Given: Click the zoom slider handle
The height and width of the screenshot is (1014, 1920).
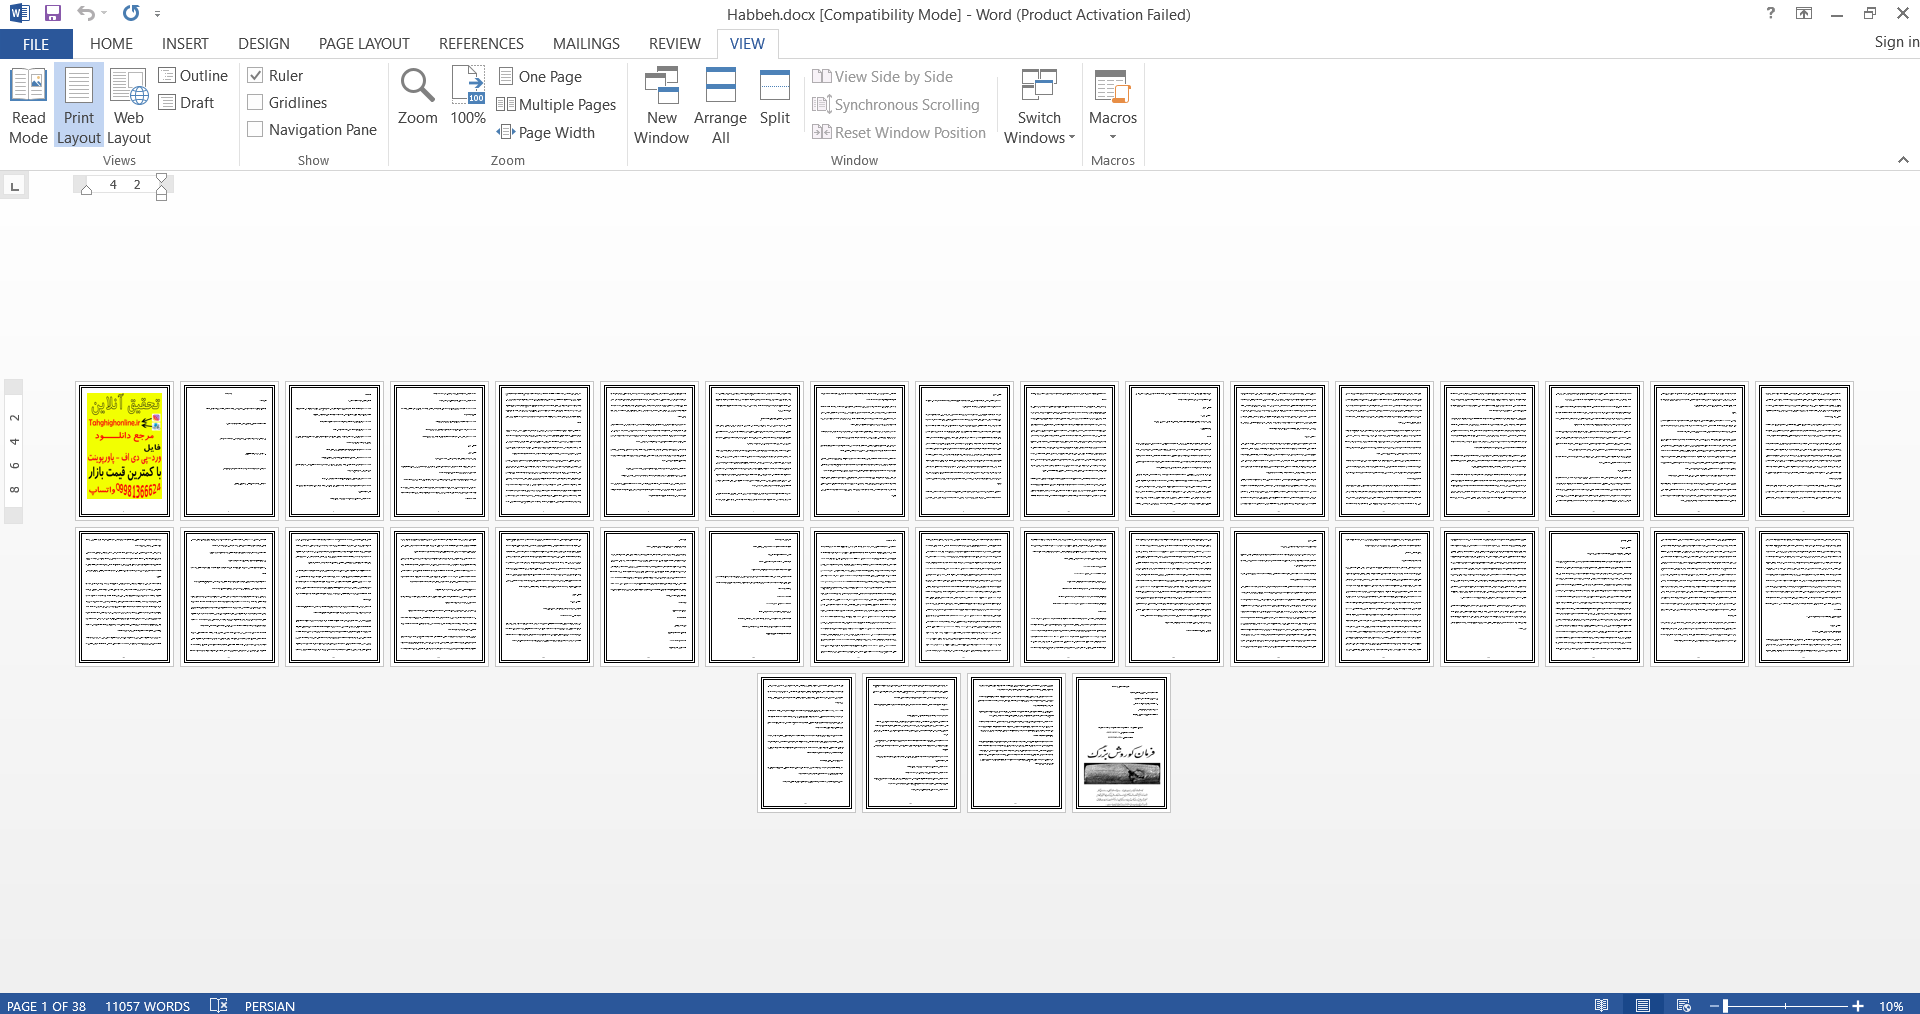Looking at the screenshot, I should click(1726, 1006).
